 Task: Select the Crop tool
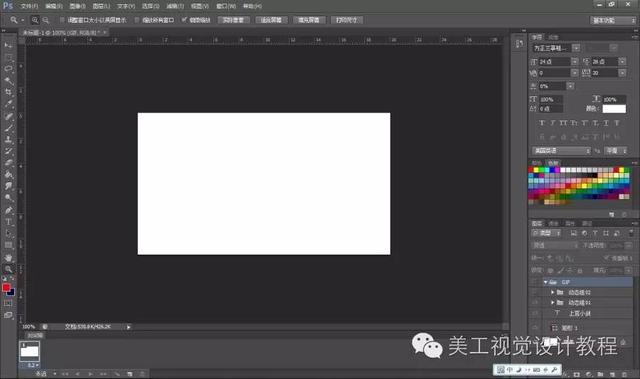8,92
